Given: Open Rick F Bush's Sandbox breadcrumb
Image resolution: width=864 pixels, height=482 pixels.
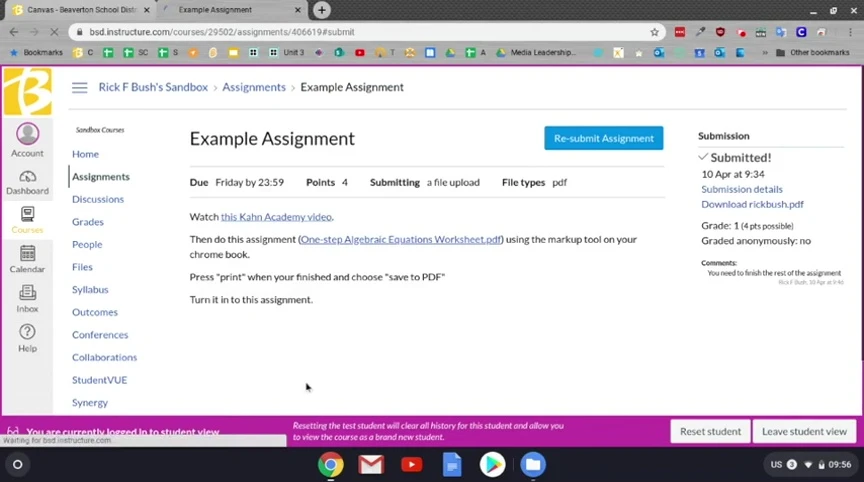Looking at the screenshot, I should [x=153, y=87].
